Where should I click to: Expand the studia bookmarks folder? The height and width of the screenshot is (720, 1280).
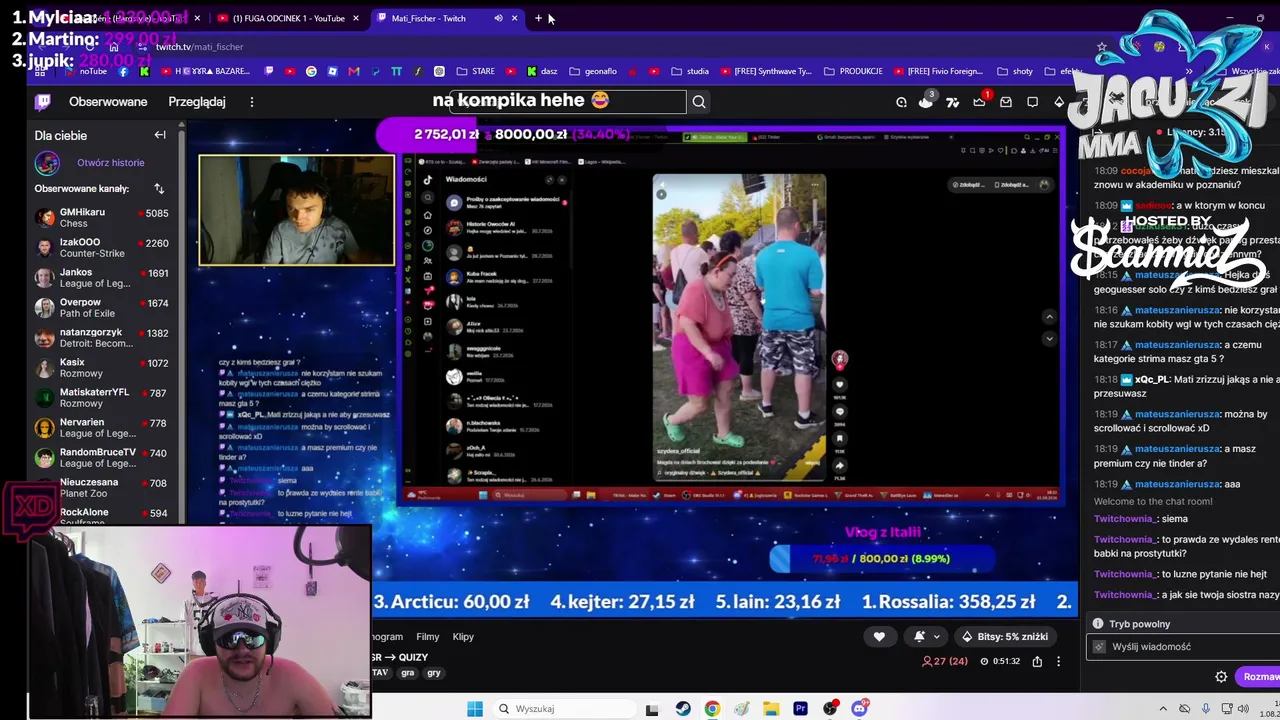pos(690,71)
